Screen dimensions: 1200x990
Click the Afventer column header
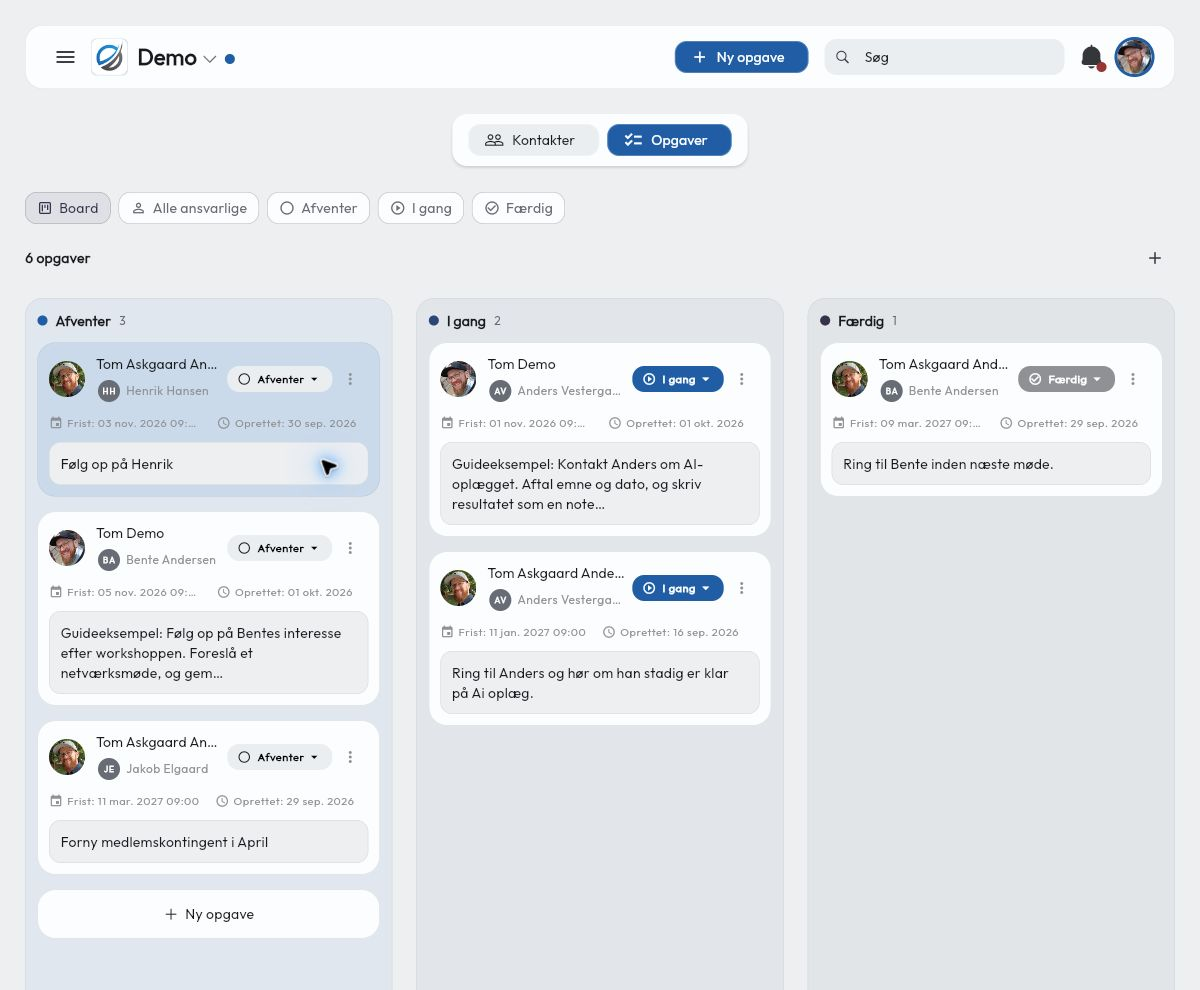point(83,321)
